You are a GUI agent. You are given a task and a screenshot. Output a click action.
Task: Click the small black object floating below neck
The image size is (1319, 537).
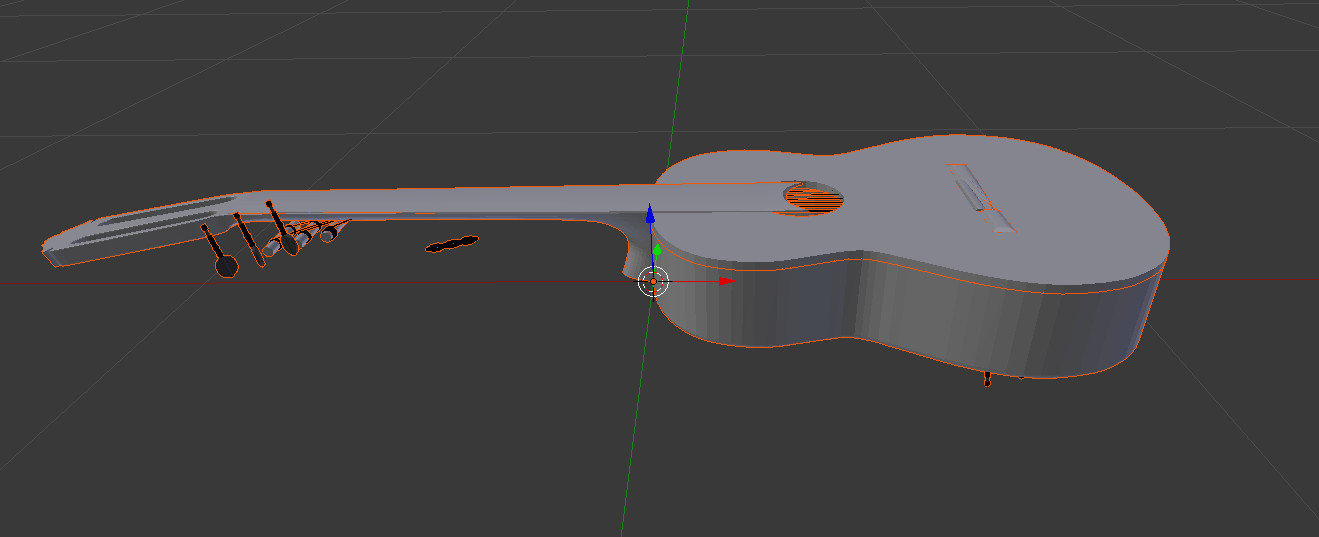coord(452,244)
